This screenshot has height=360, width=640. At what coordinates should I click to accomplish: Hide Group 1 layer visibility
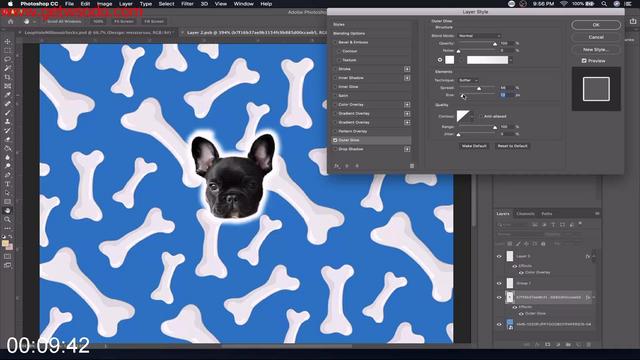click(x=499, y=283)
